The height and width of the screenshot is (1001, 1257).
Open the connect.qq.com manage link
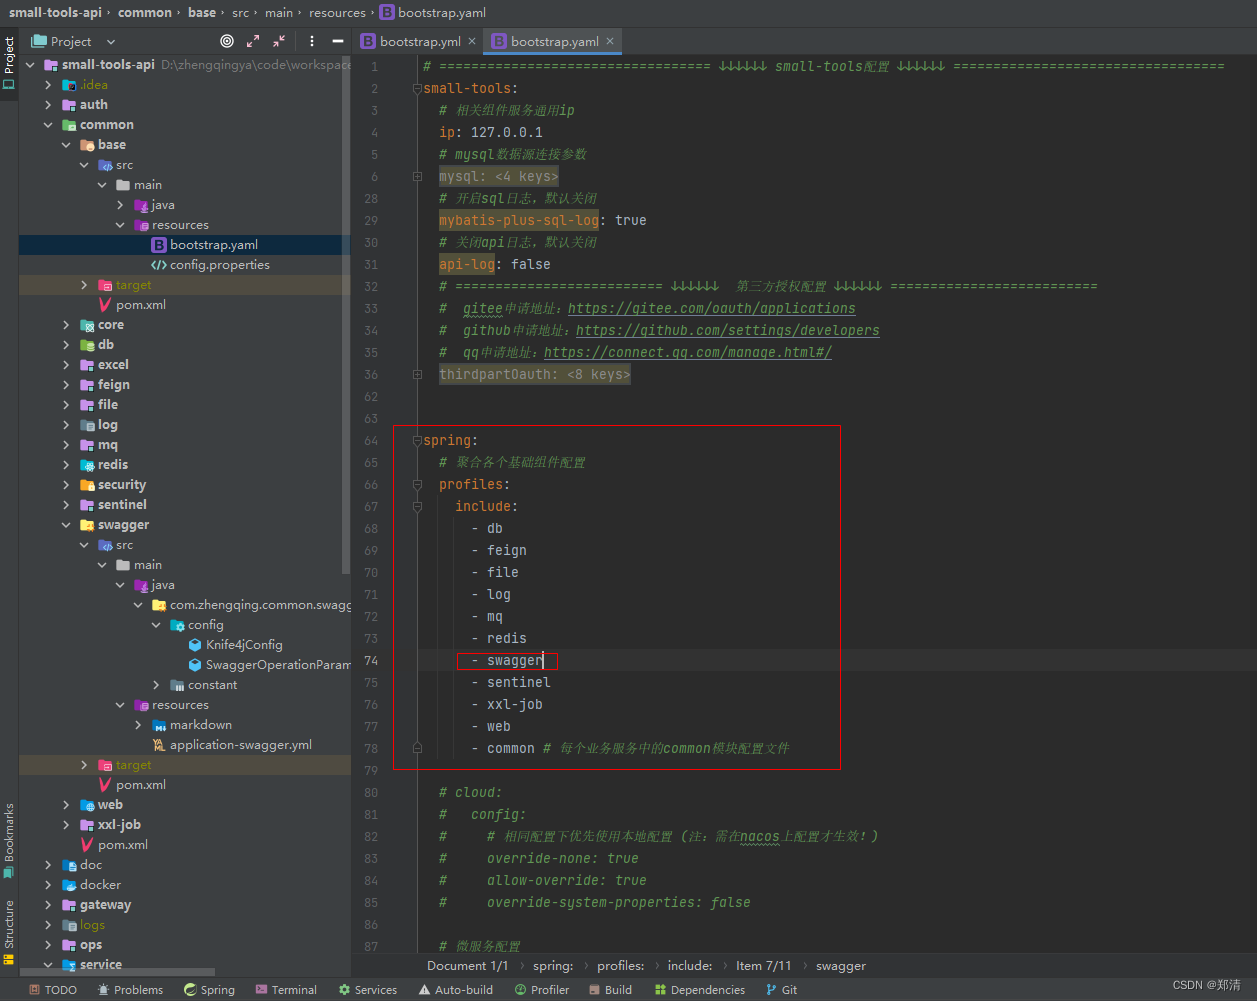point(688,352)
